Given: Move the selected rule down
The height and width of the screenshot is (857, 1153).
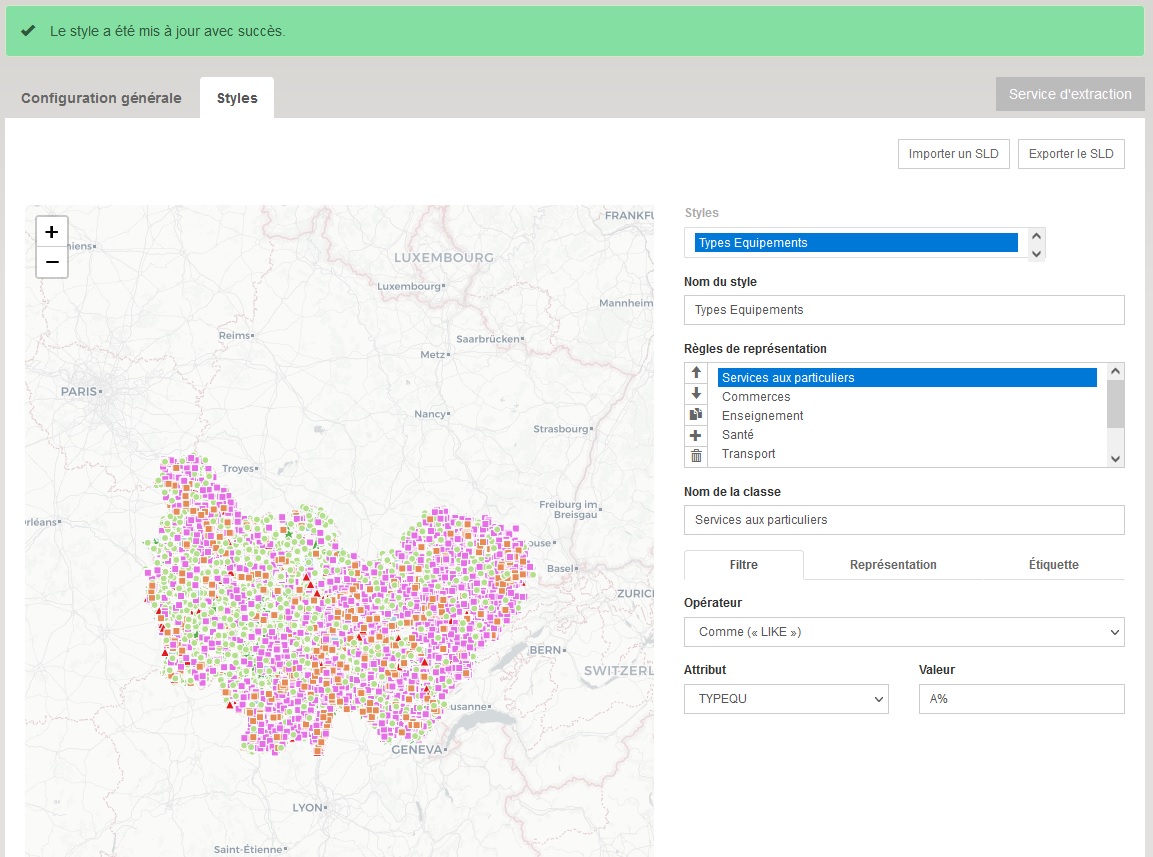Looking at the screenshot, I should [696, 394].
